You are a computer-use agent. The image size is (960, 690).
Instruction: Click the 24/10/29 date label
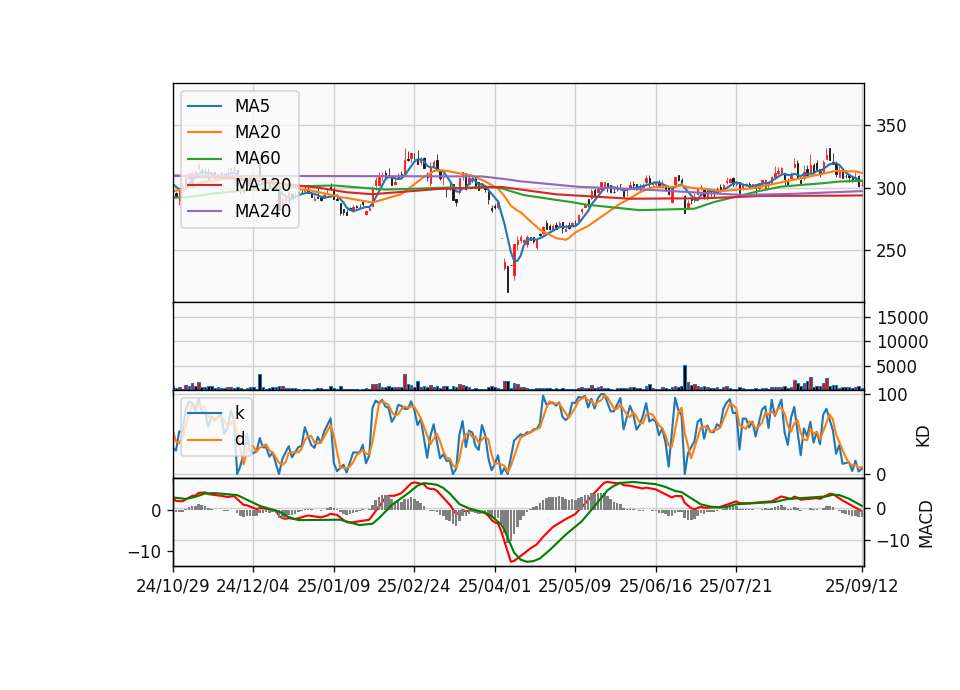[173, 586]
